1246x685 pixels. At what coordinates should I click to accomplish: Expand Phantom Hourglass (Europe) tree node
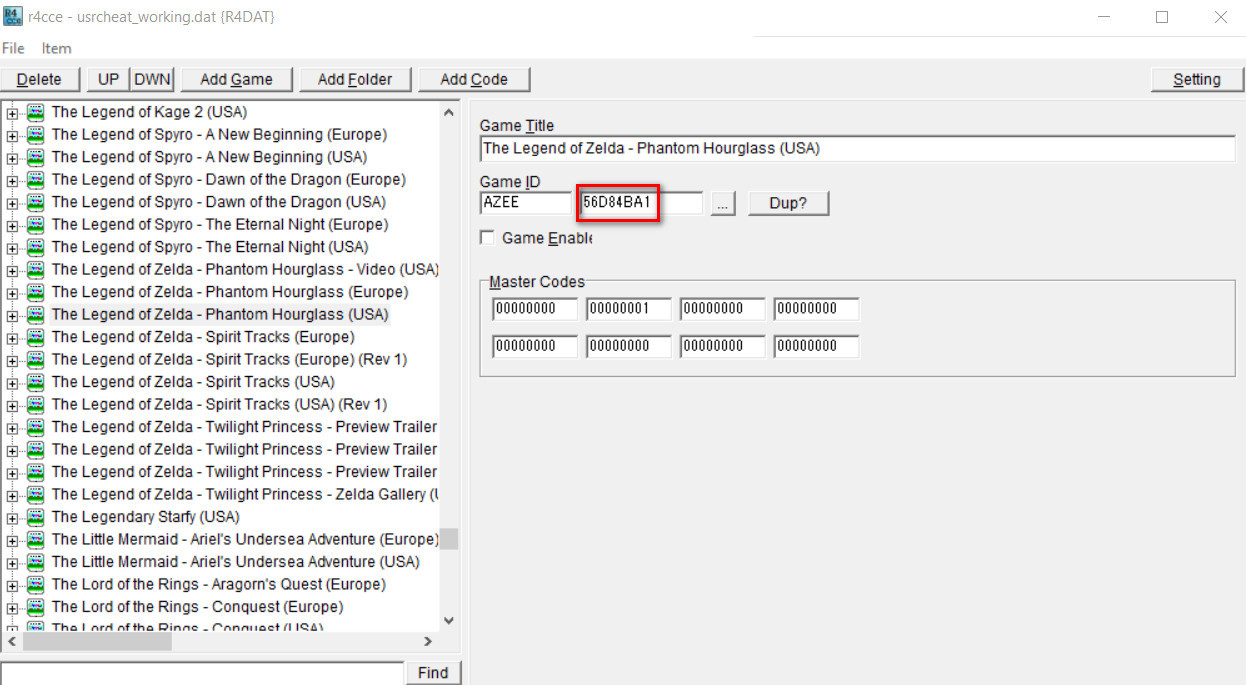[x=12, y=292]
